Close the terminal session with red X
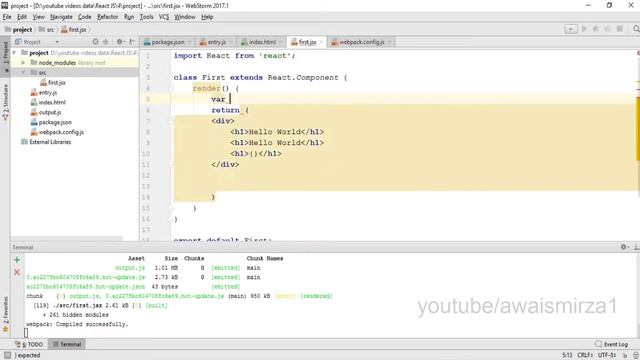The width and height of the screenshot is (640, 360). coord(17,272)
